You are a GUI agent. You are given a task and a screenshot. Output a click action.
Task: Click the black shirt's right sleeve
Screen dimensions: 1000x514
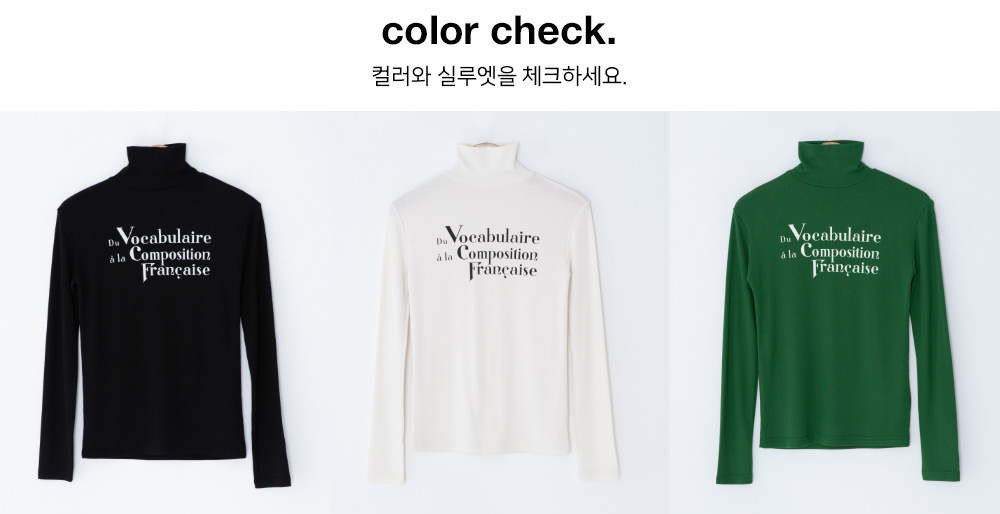(x=265, y=348)
